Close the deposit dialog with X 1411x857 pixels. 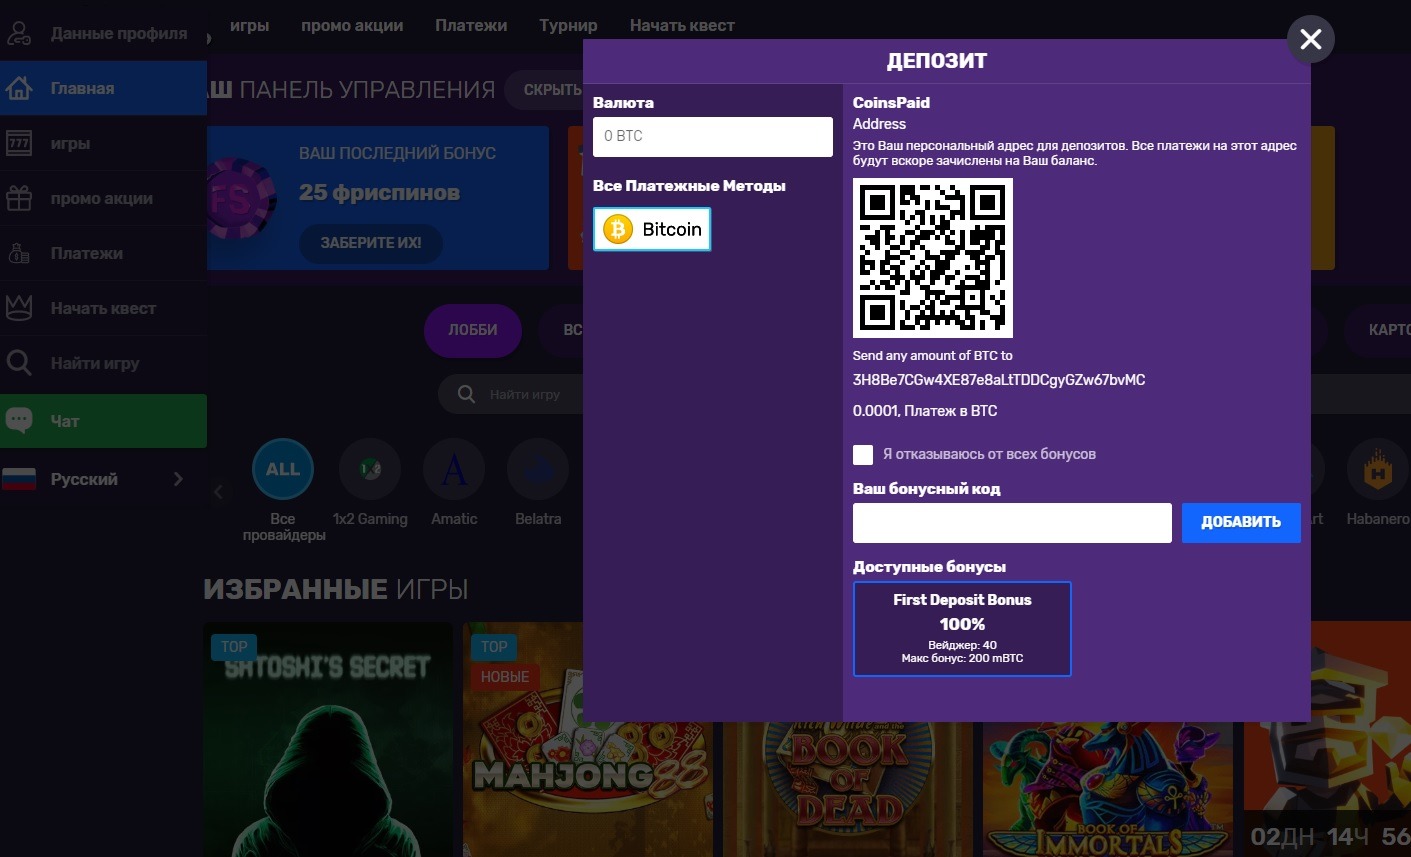(1310, 39)
